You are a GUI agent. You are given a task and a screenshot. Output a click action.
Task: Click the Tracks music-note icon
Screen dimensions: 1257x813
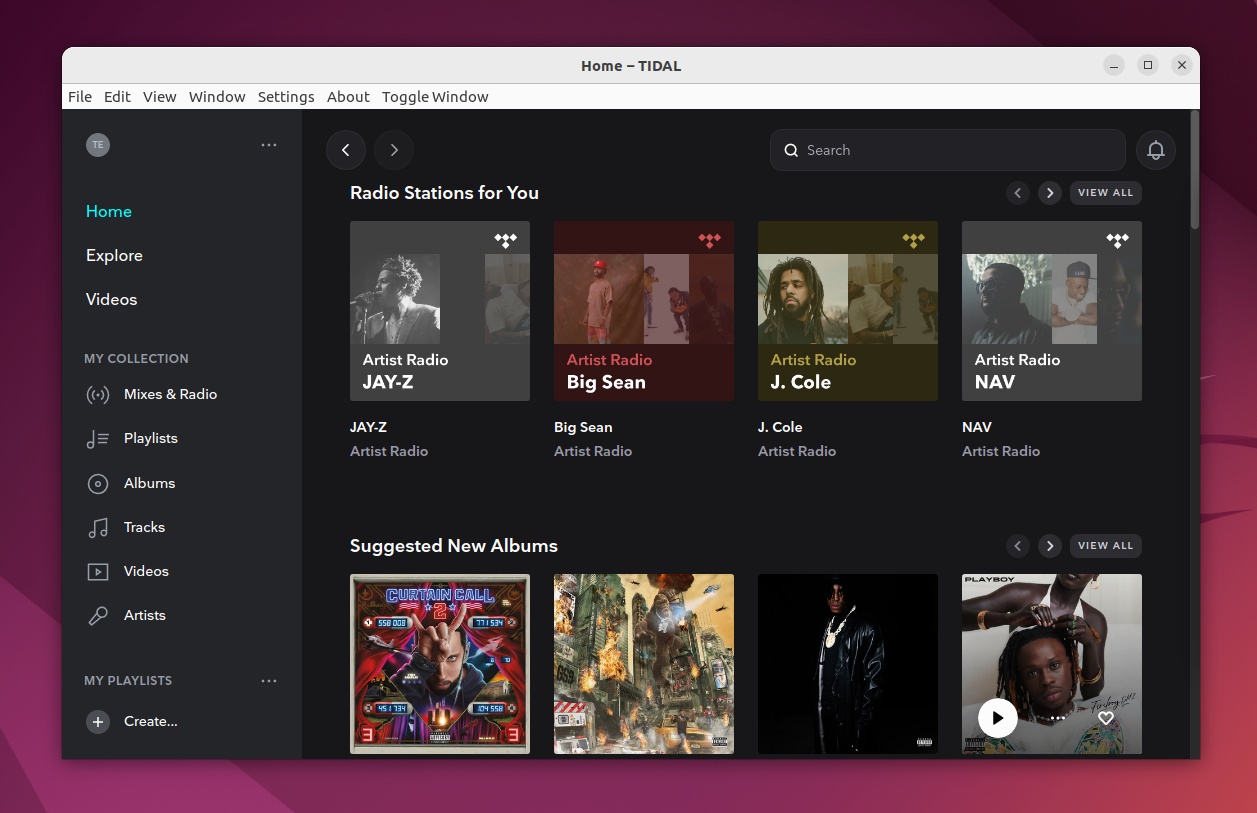coord(97,527)
